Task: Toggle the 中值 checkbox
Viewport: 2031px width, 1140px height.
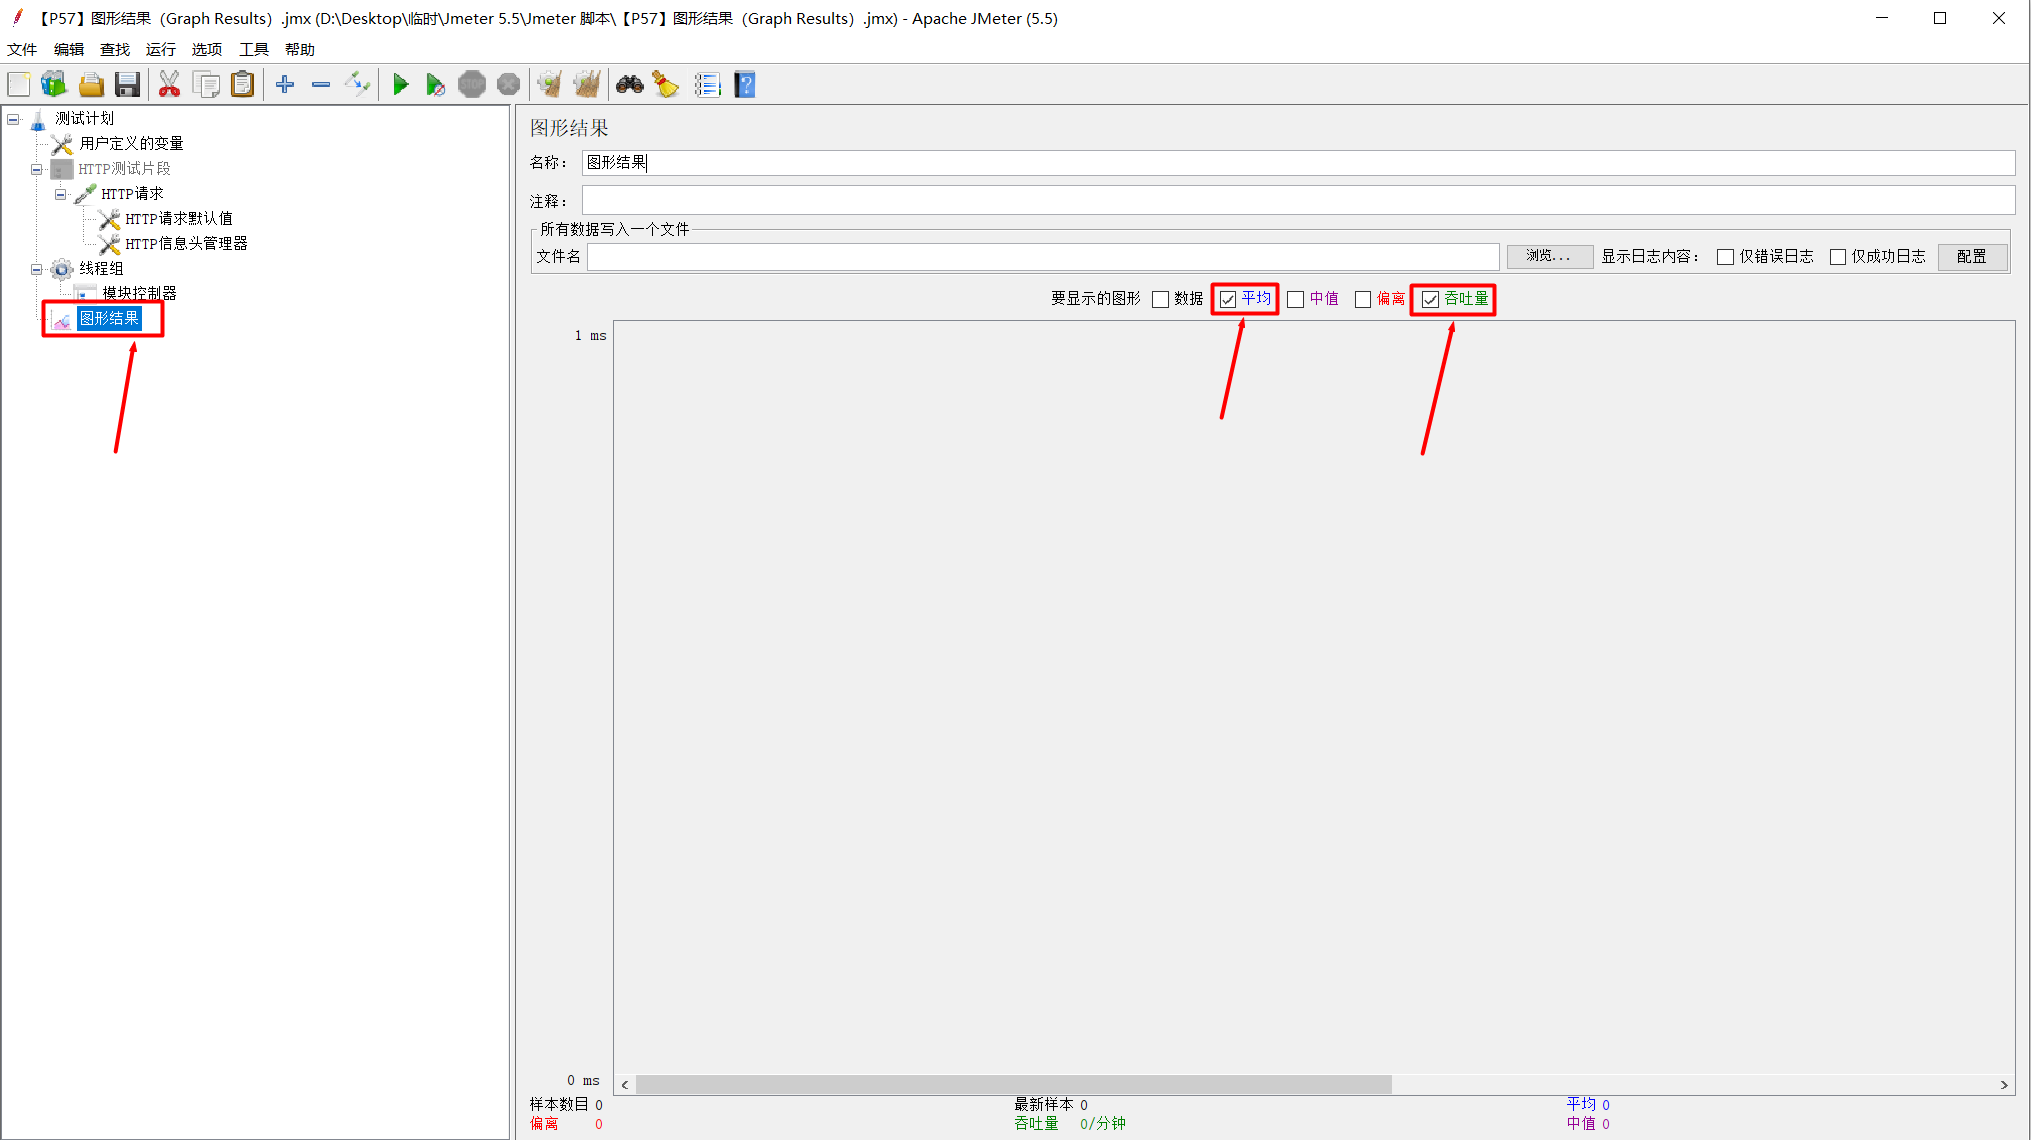Action: click(x=1295, y=299)
